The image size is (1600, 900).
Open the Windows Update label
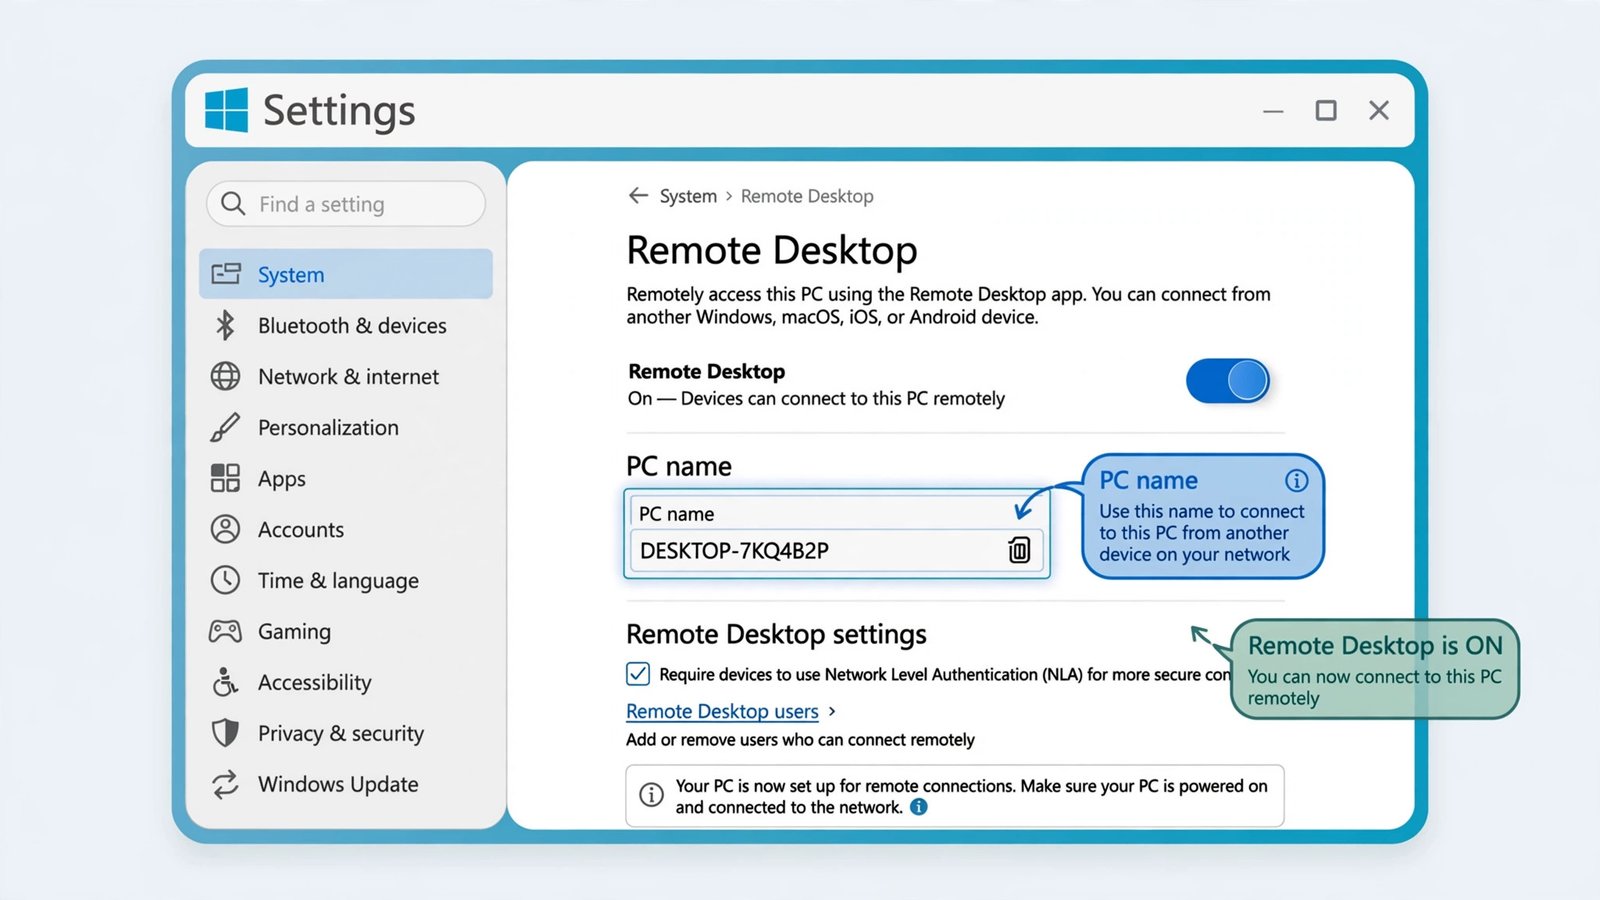click(x=338, y=785)
